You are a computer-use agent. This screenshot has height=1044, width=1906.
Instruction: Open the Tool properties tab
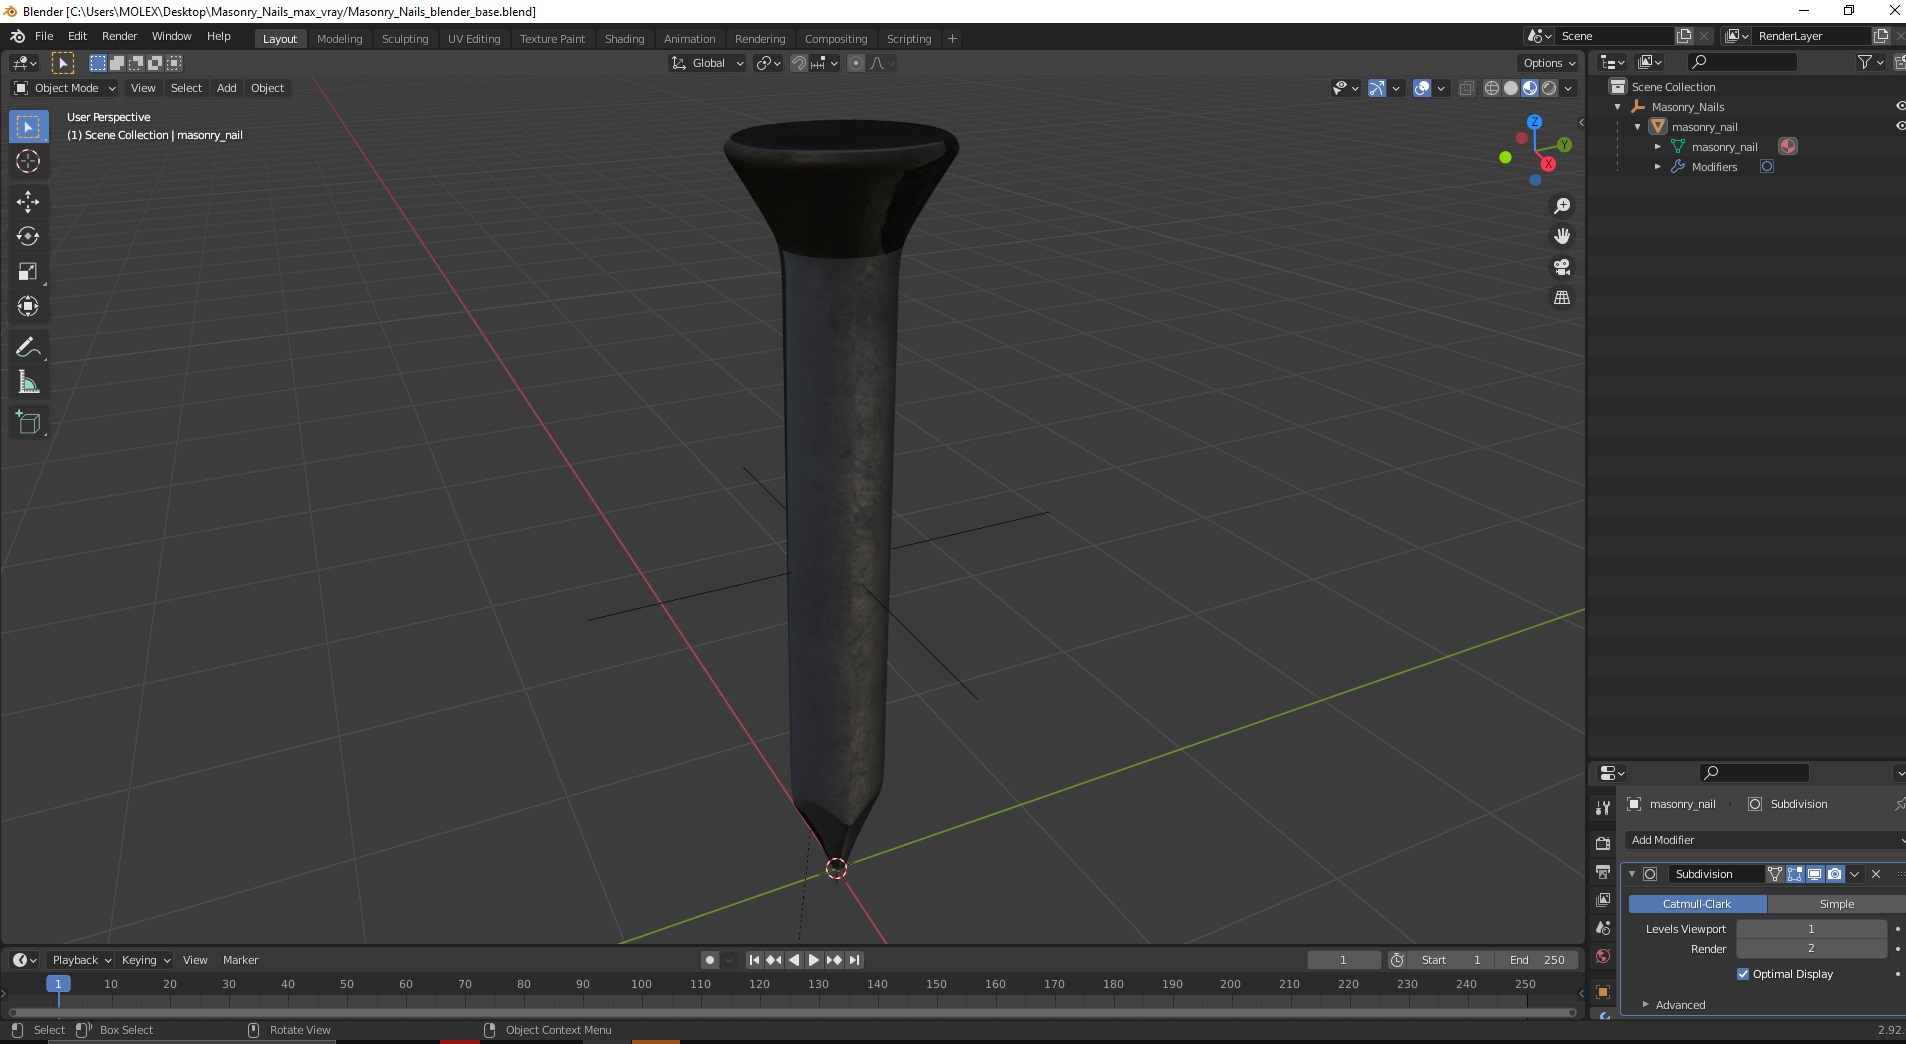(1603, 807)
